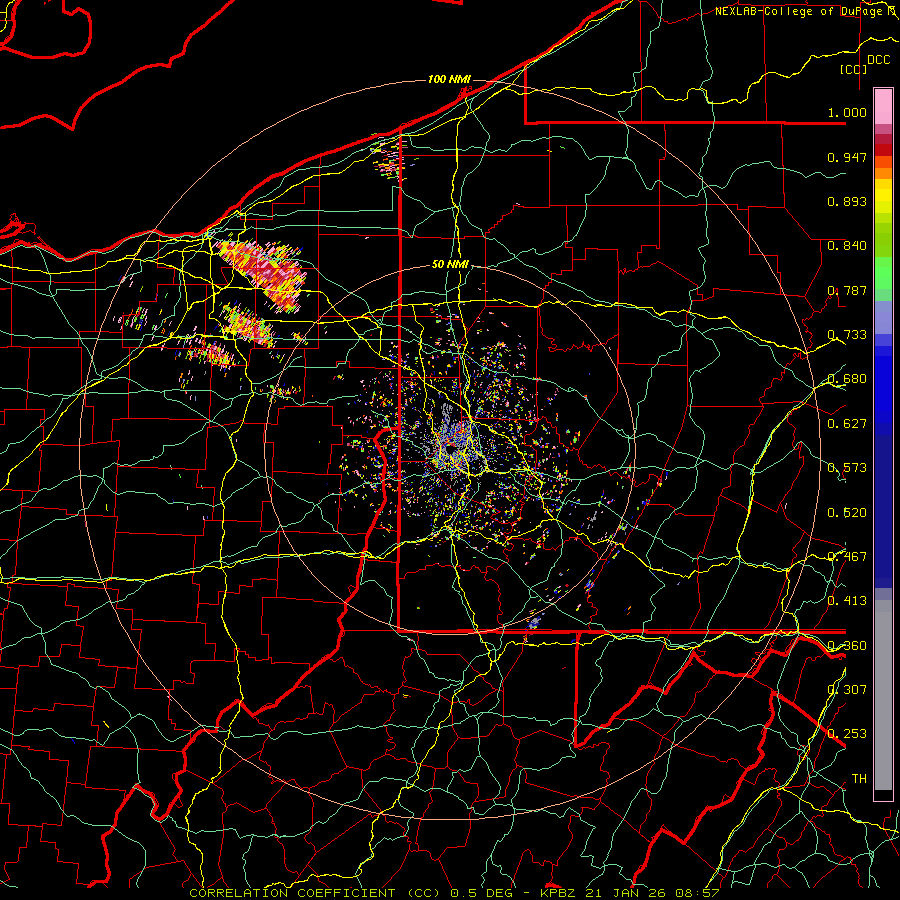
Task: Select the 0.360 legend value
Action: [x=847, y=646]
